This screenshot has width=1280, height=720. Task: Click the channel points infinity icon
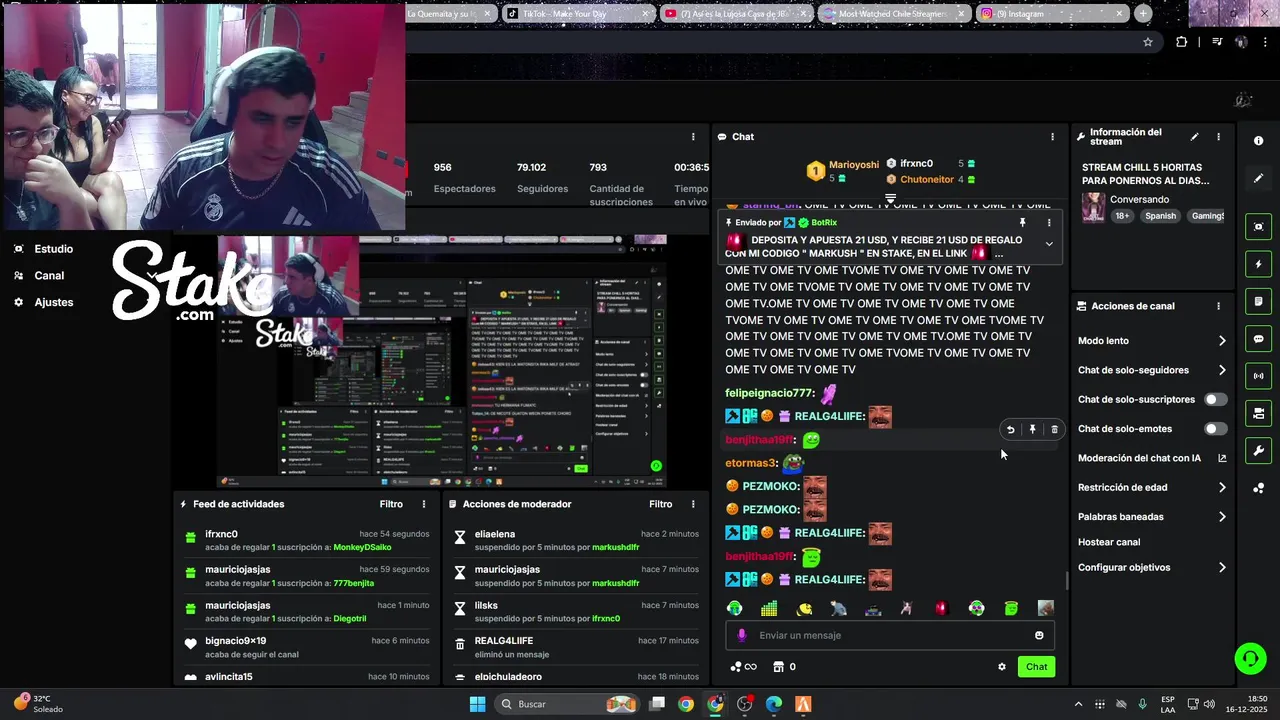pos(744,667)
